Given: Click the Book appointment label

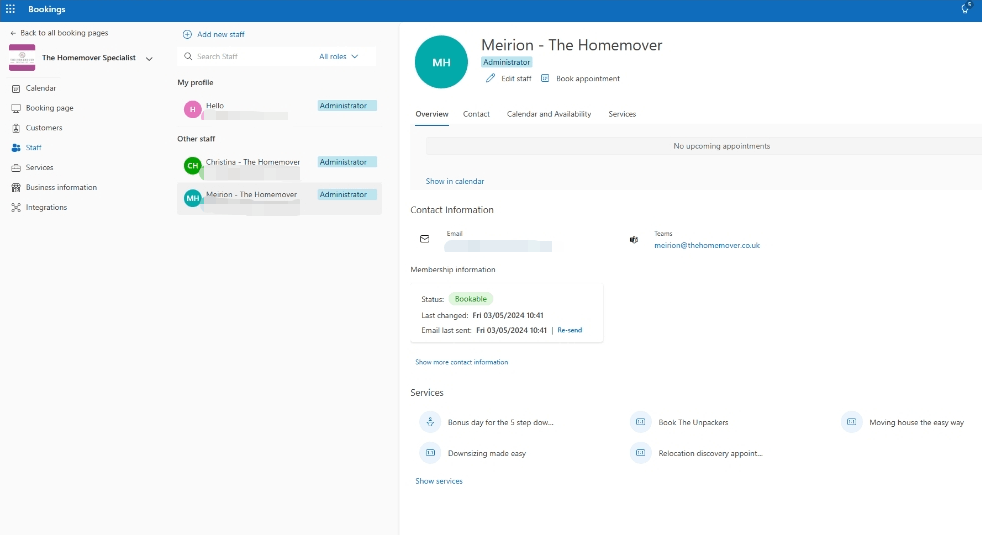Looking at the screenshot, I should click(x=588, y=79).
